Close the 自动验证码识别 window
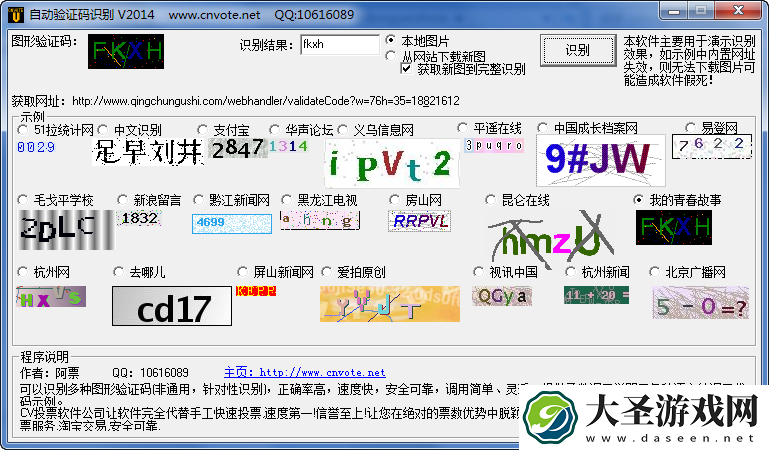The image size is (769, 450). (x=738, y=10)
